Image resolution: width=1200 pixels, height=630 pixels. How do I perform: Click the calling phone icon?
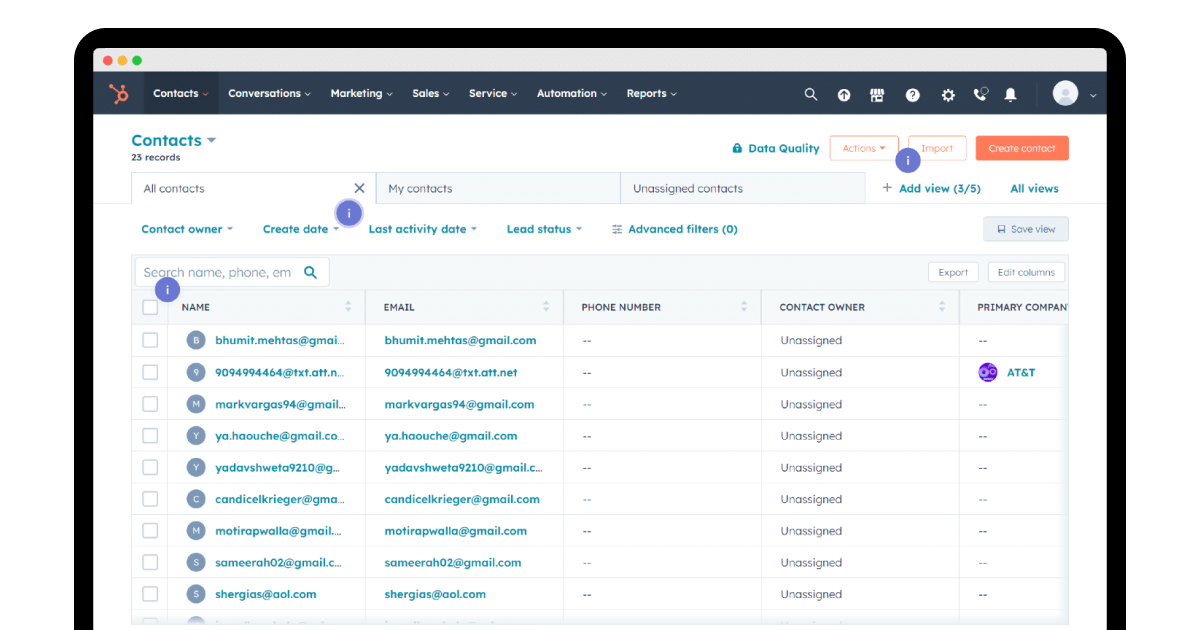click(979, 93)
